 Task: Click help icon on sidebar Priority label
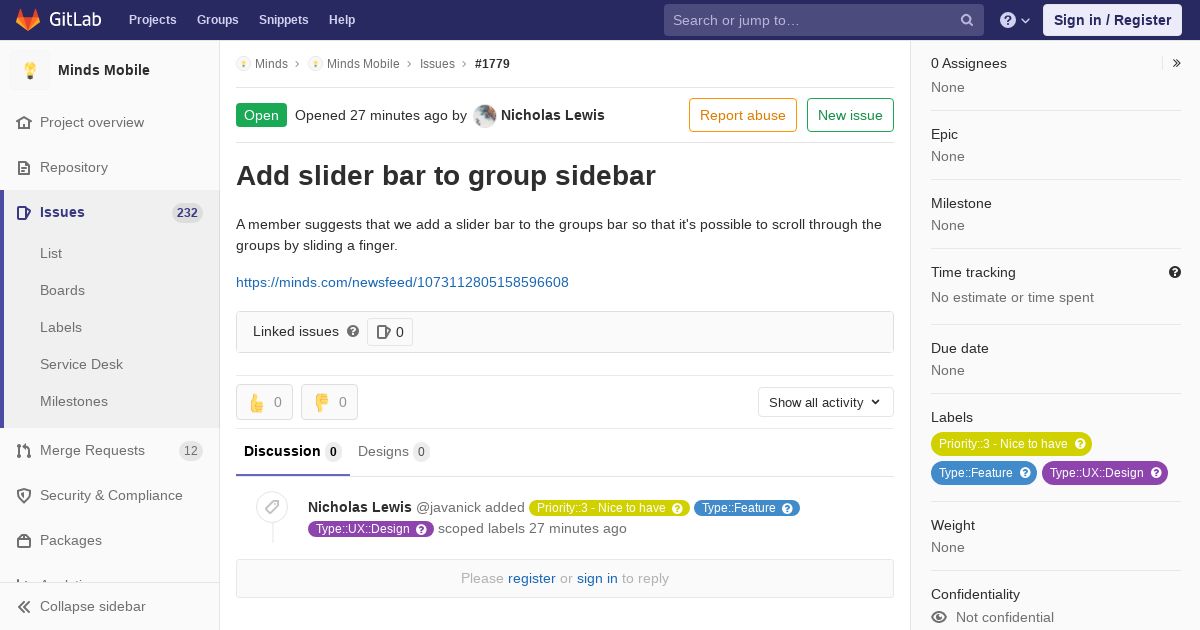tap(1080, 444)
